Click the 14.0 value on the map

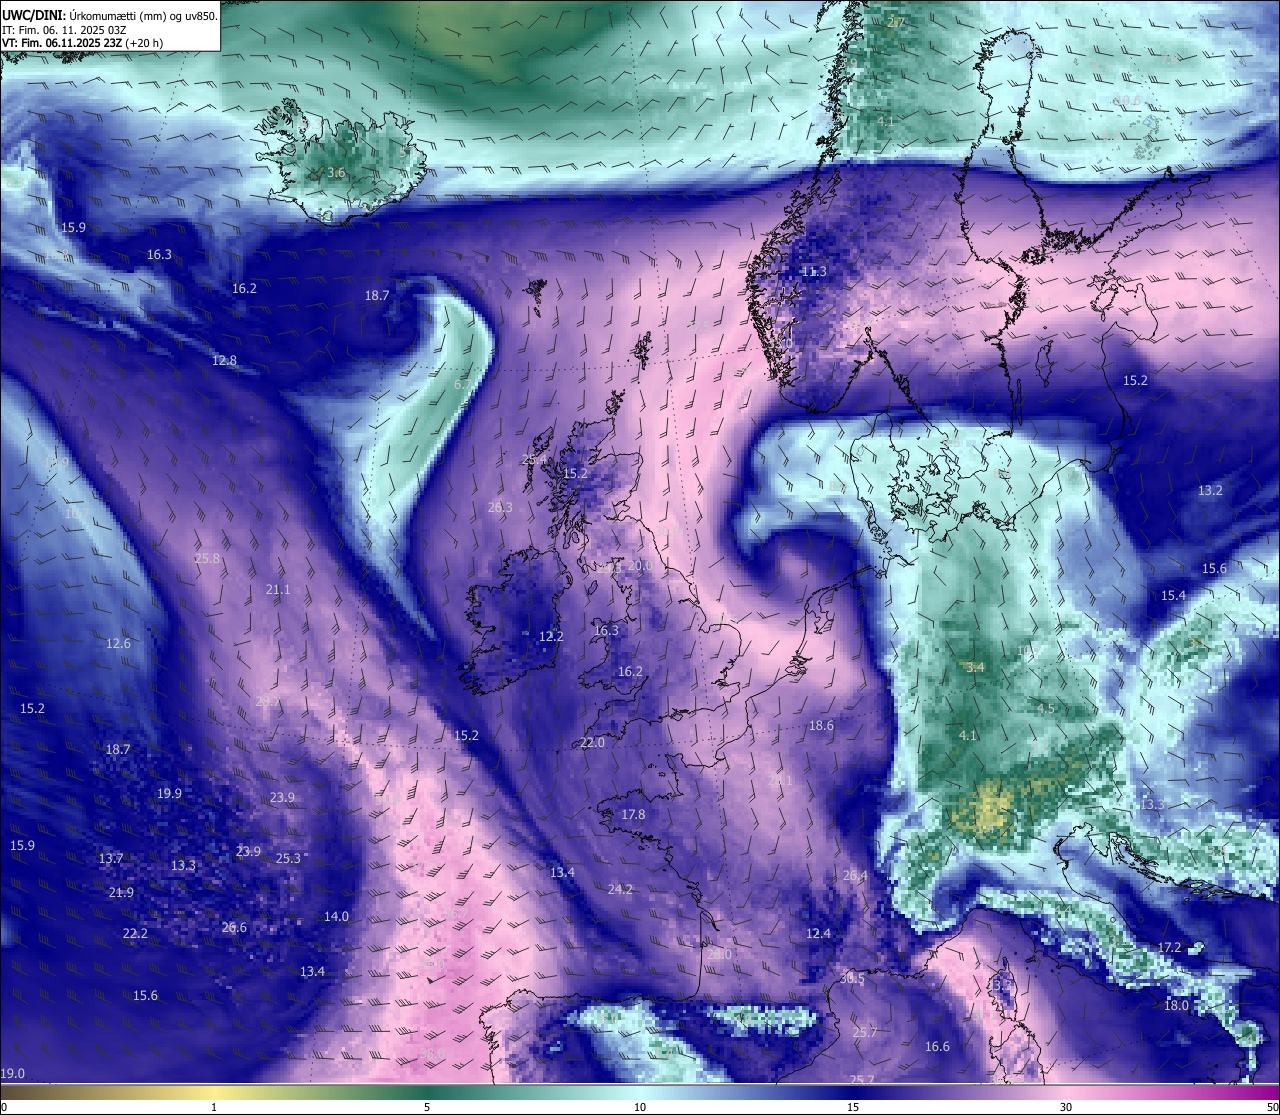click(336, 917)
